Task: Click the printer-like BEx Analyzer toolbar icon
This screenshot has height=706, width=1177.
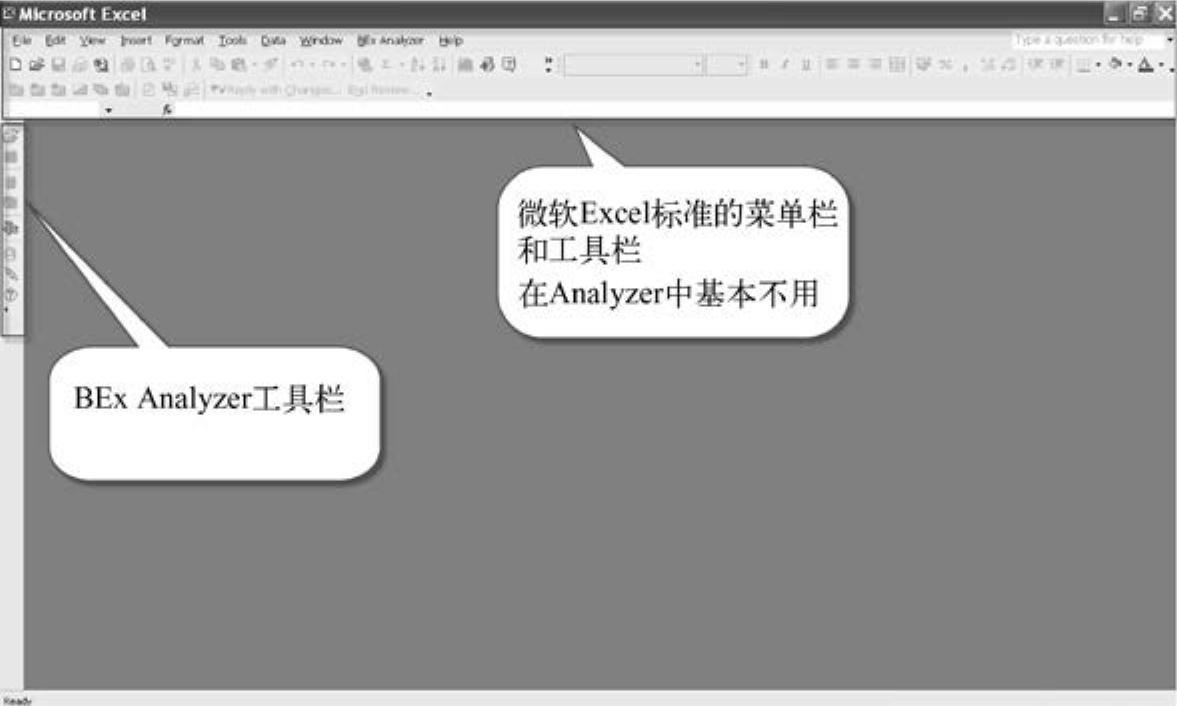Action: tap(11, 228)
